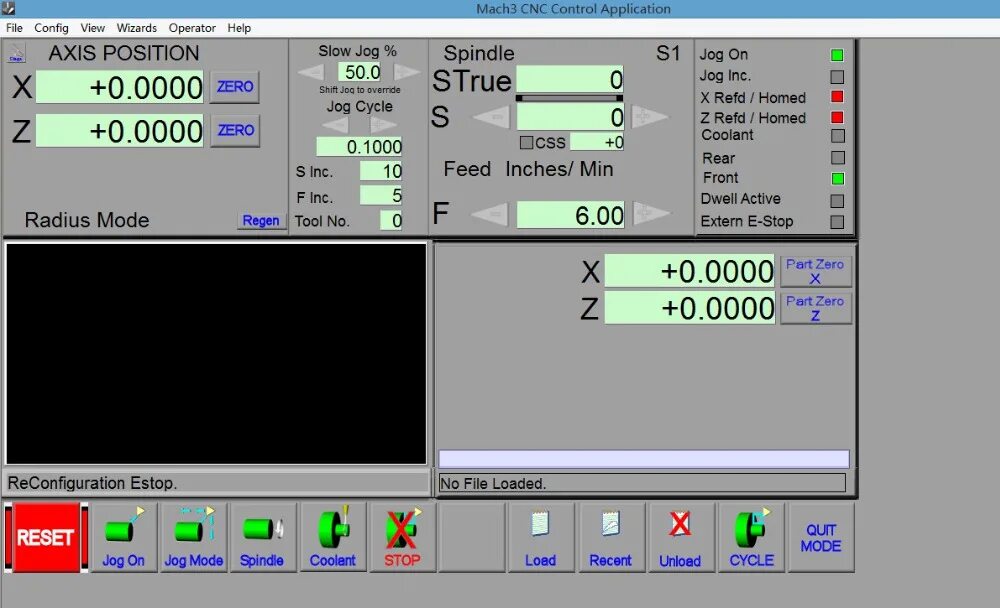Zero the X axis position

click(x=235, y=87)
